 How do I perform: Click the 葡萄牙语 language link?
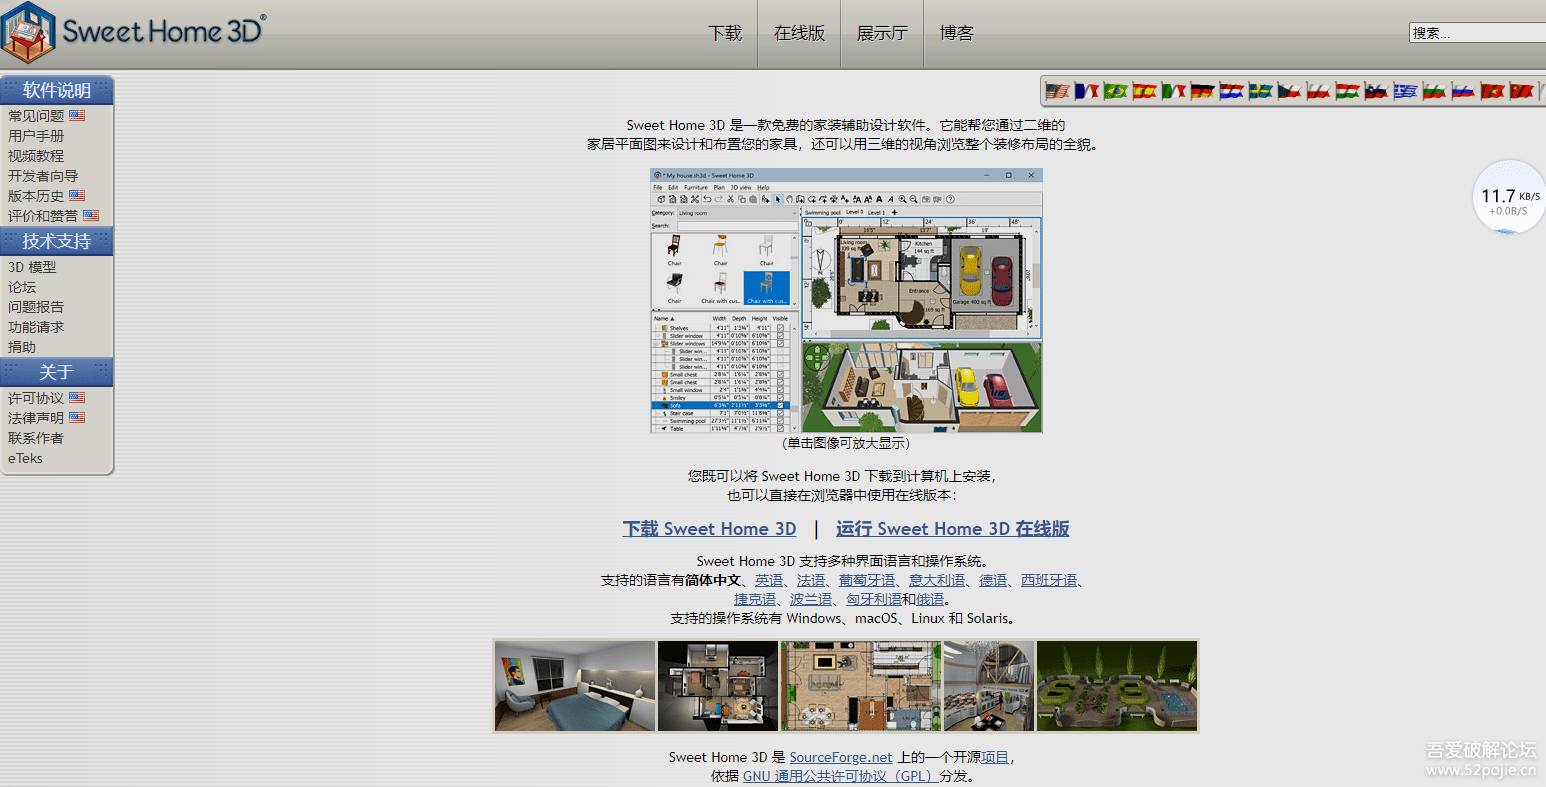point(867,580)
